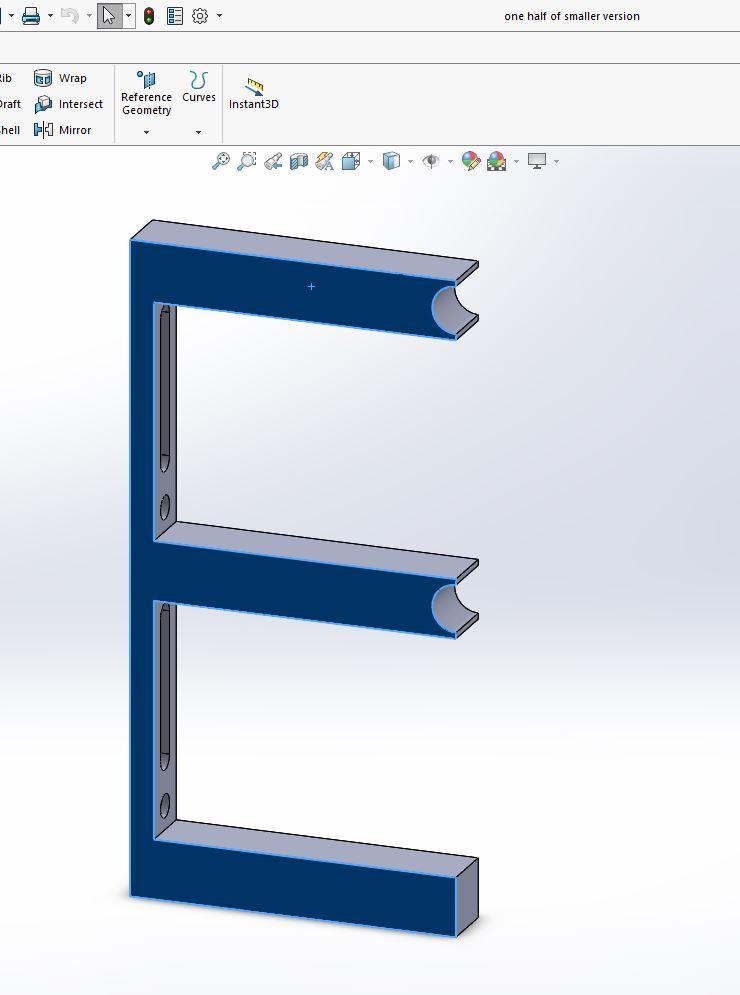Click the Intersect label
The image size is (740, 995).
pyautogui.click(x=81, y=104)
